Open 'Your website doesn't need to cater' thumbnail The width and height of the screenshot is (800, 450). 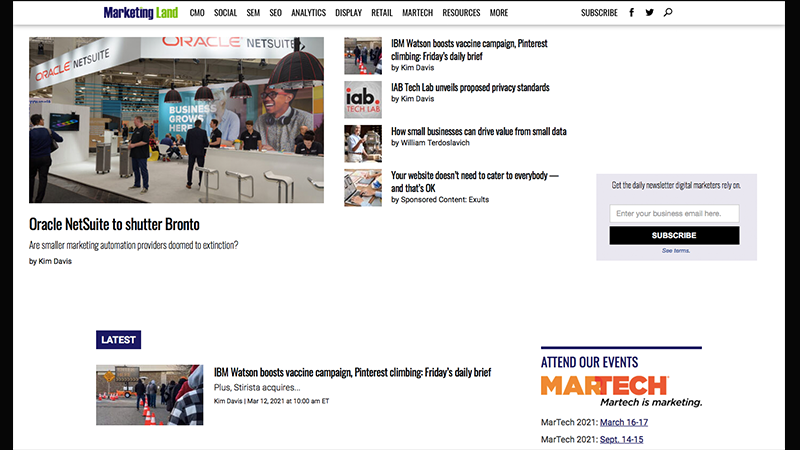tap(363, 187)
